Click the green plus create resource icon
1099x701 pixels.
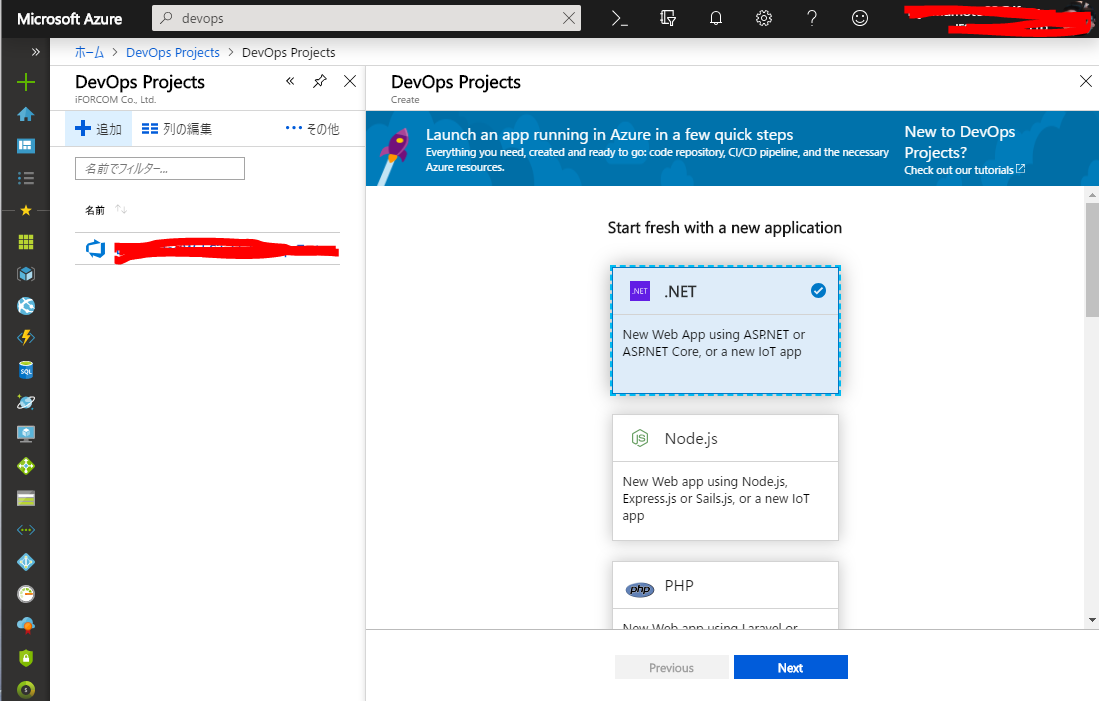pyautogui.click(x=26, y=82)
